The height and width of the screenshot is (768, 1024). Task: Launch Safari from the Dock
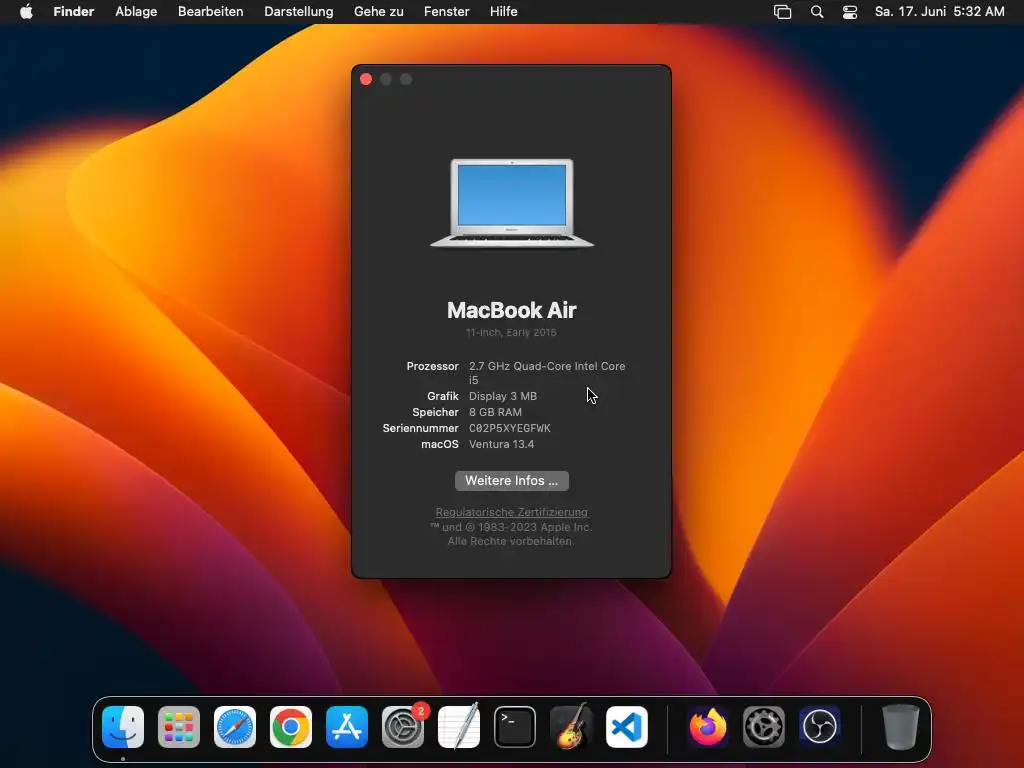234,727
